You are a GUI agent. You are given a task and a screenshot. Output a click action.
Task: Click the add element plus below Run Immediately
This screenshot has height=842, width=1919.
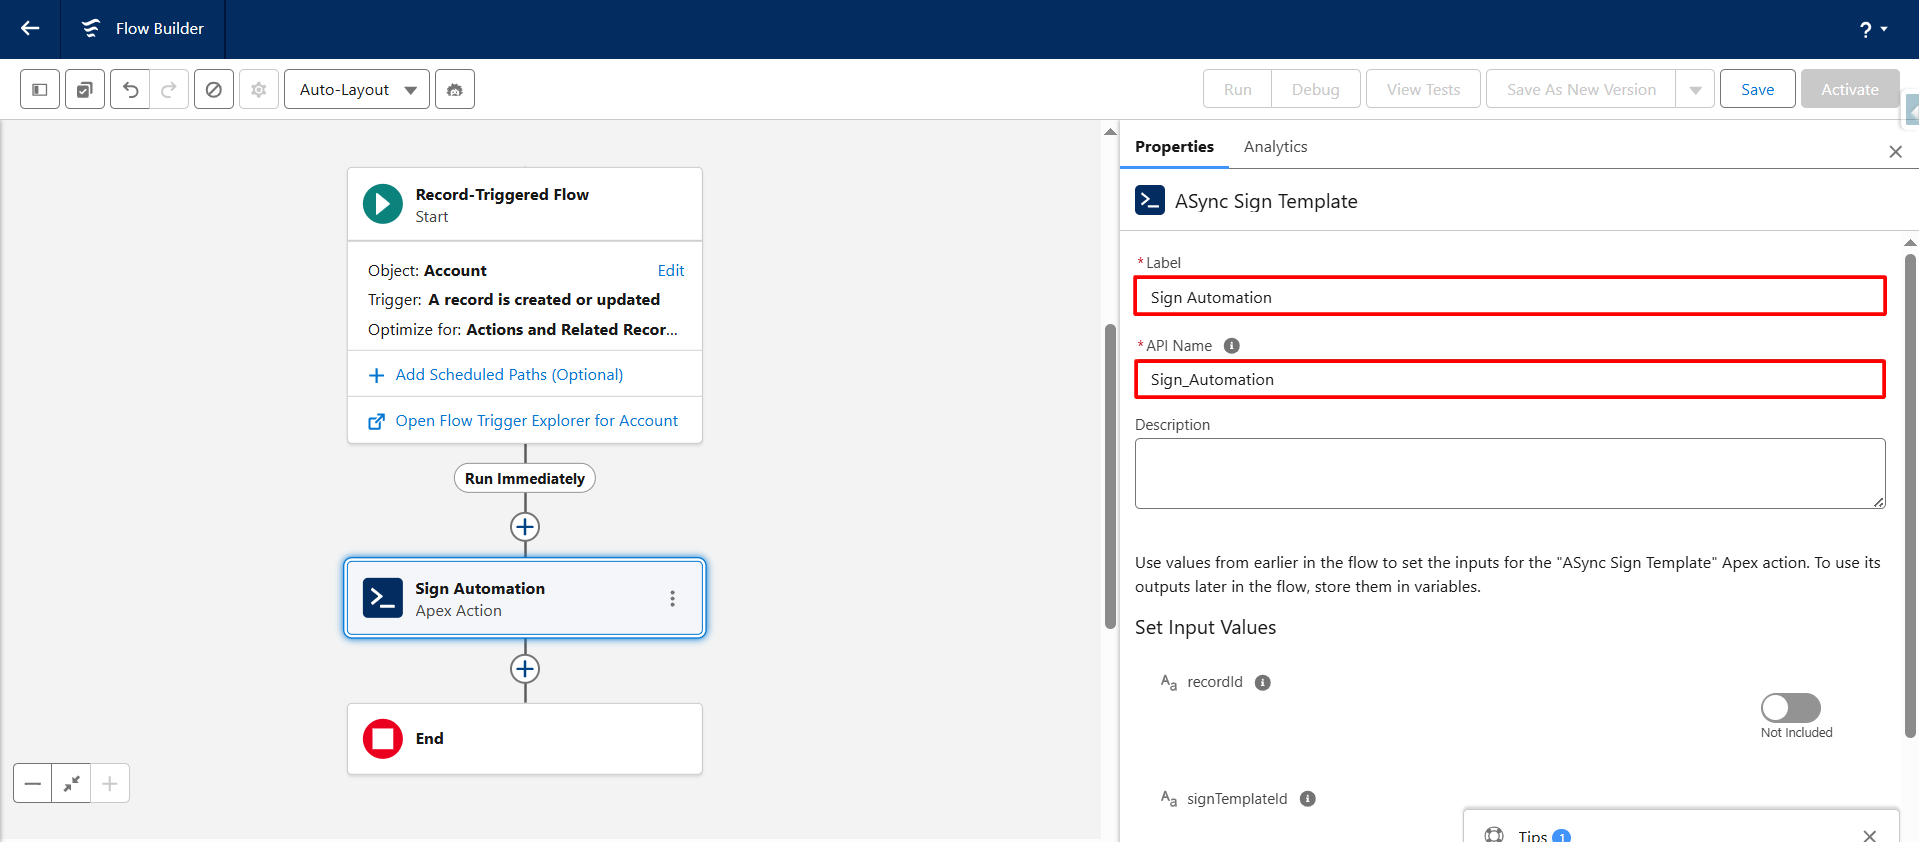pos(525,527)
